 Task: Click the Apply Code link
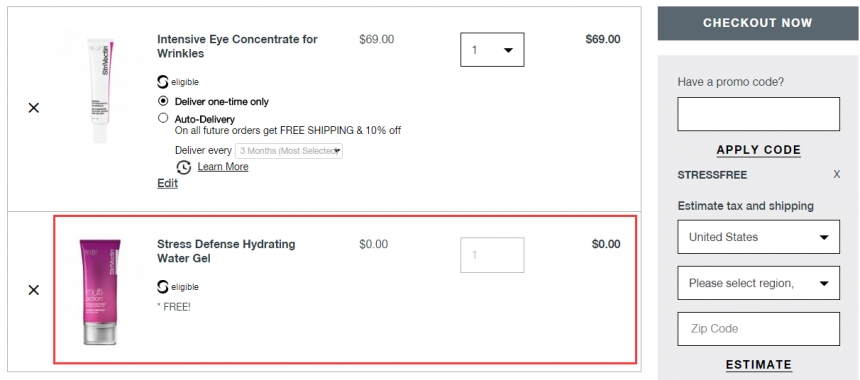[759, 150]
